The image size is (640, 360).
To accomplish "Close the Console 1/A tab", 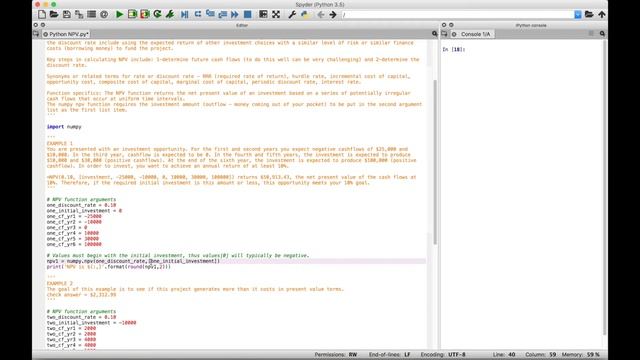I will click(454, 34).
